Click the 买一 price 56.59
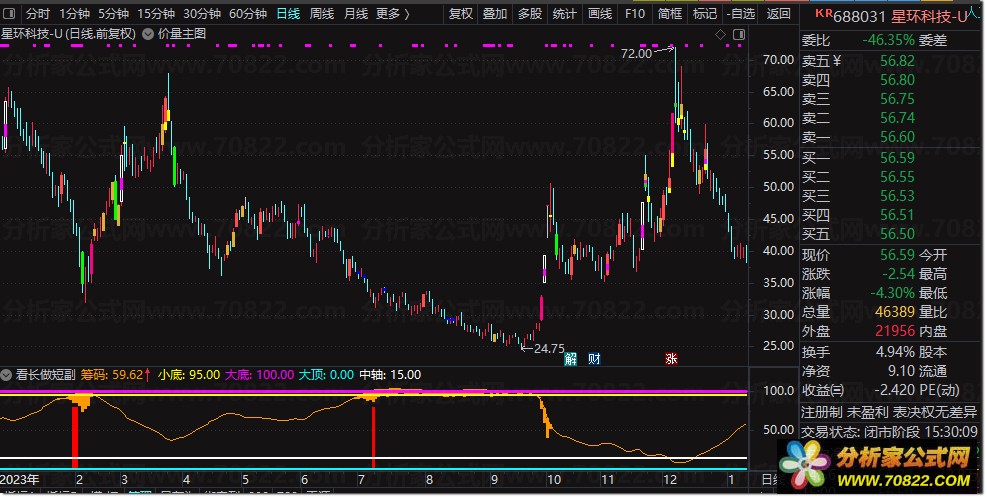This screenshot has height=497, width=987. [898, 157]
